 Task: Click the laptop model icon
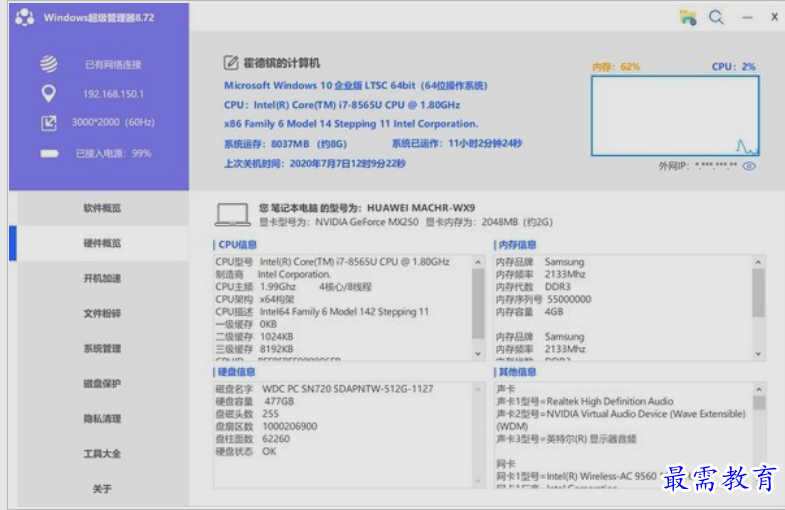(232, 215)
